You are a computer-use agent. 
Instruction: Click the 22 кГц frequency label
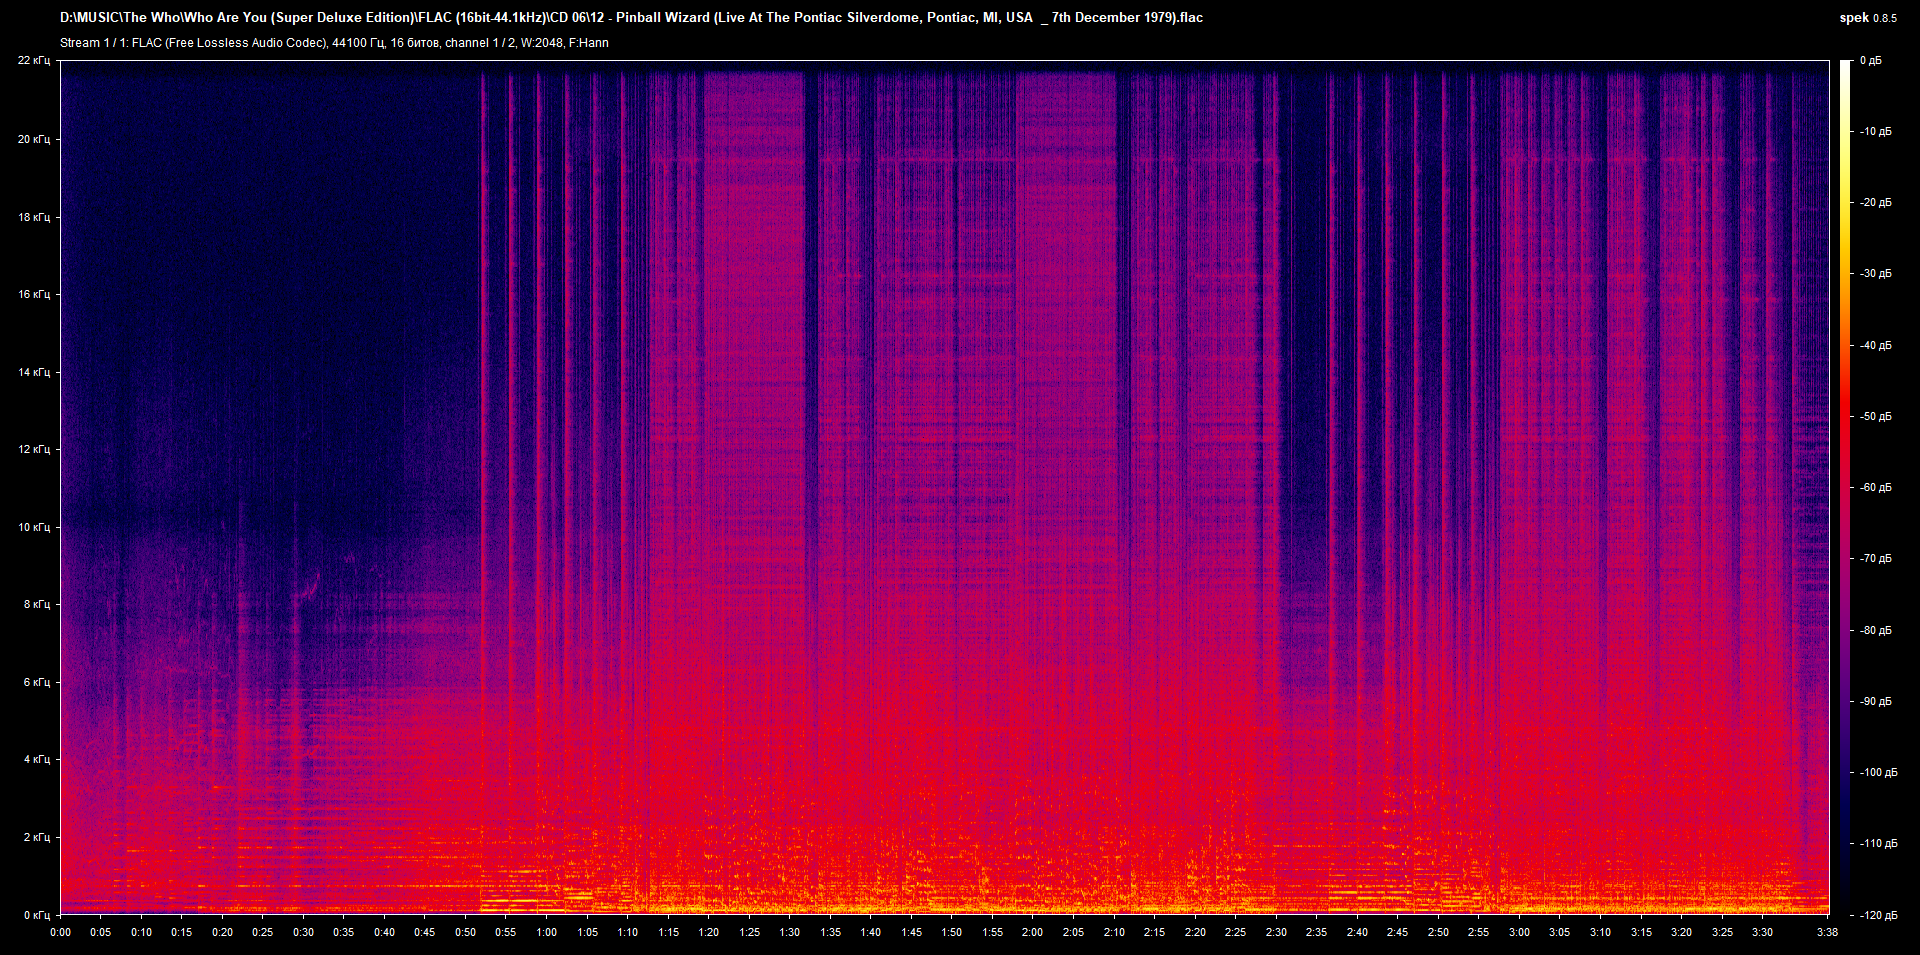pos(33,61)
